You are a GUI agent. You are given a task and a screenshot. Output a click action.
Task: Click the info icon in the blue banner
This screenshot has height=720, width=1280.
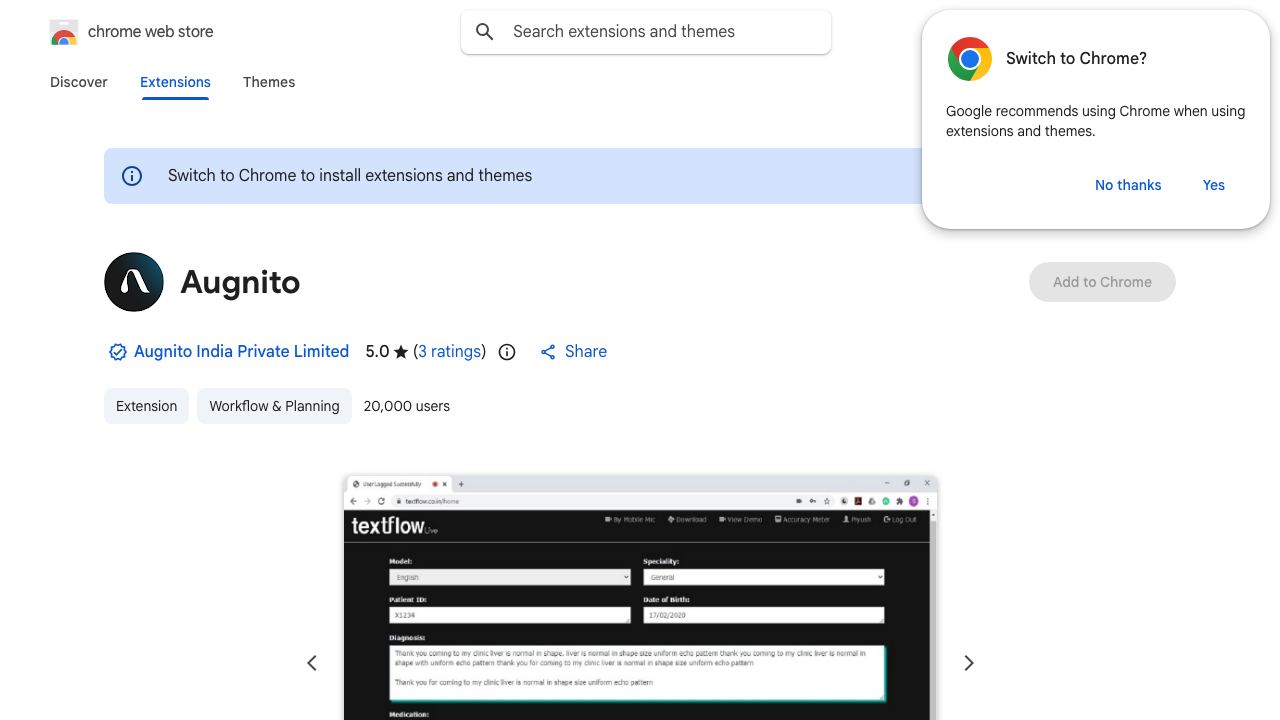click(x=132, y=176)
